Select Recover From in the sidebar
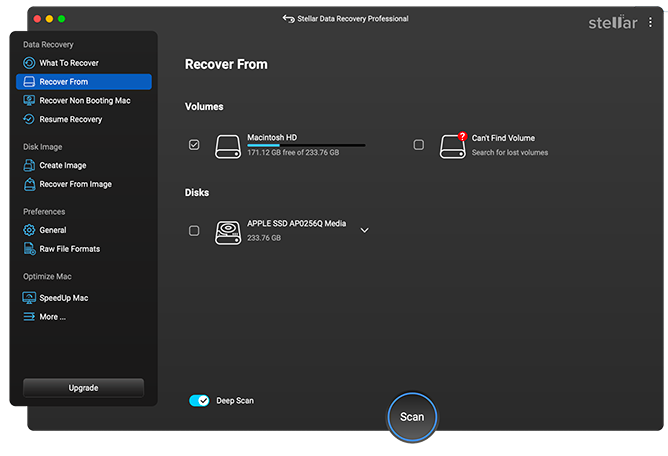The width and height of the screenshot is (668, 456). (84, 82)
